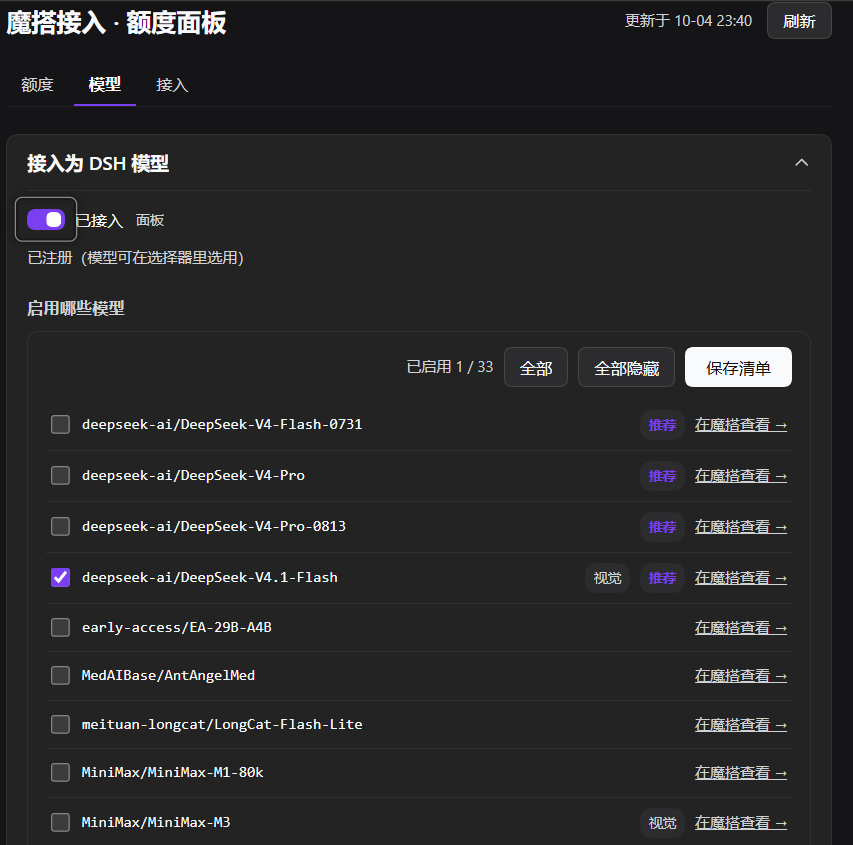Click the 魔搭接入 · 额度面板 page title
The image size is (853, 845).
click(x=116, y=23)
